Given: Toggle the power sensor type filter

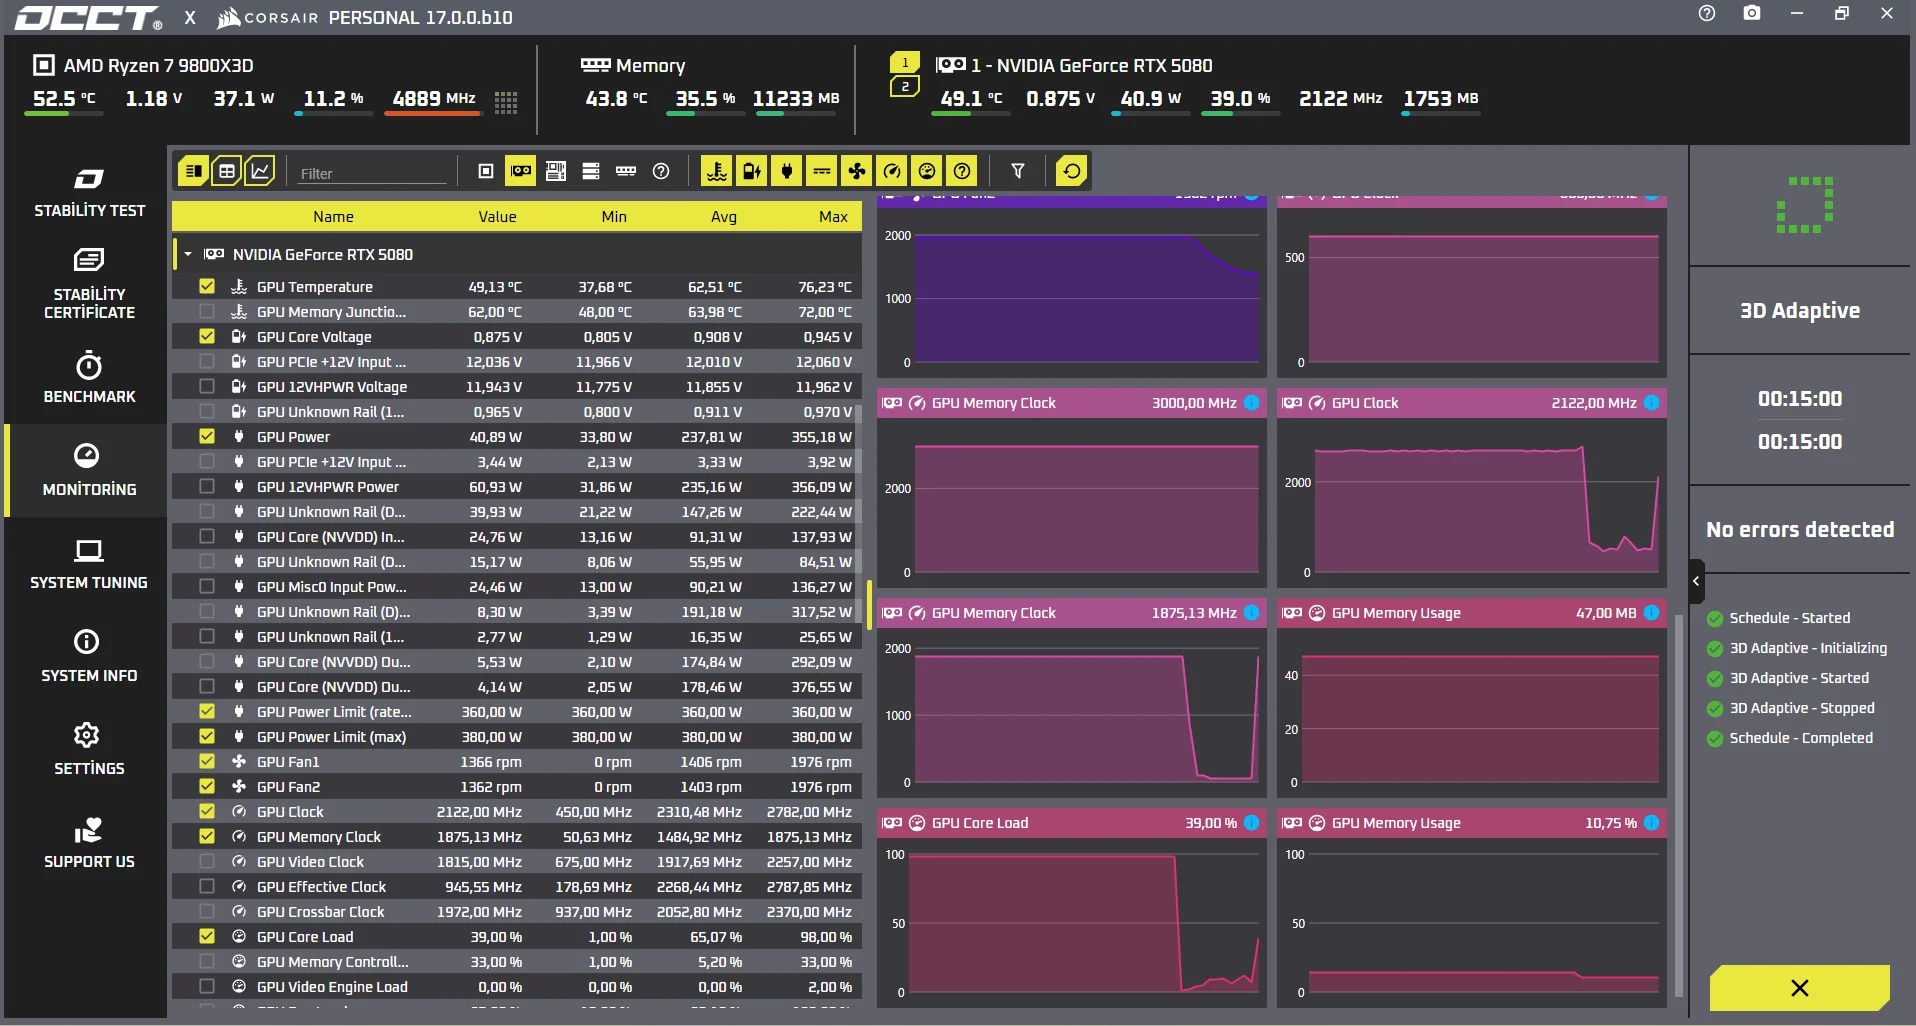Looking at the screenshot, I should pos(787,171).
